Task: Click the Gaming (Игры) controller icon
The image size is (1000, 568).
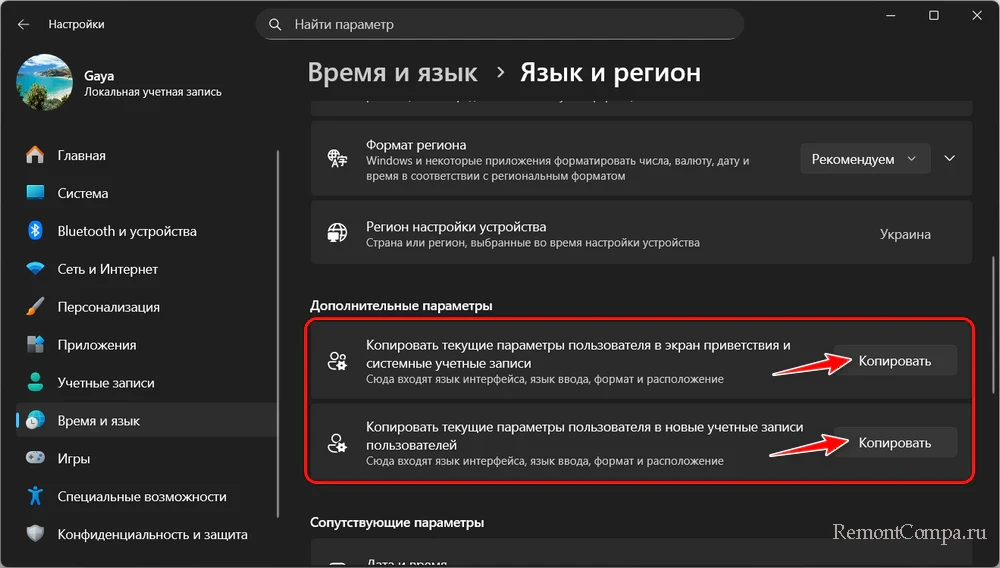Action: tap(35, 458)
